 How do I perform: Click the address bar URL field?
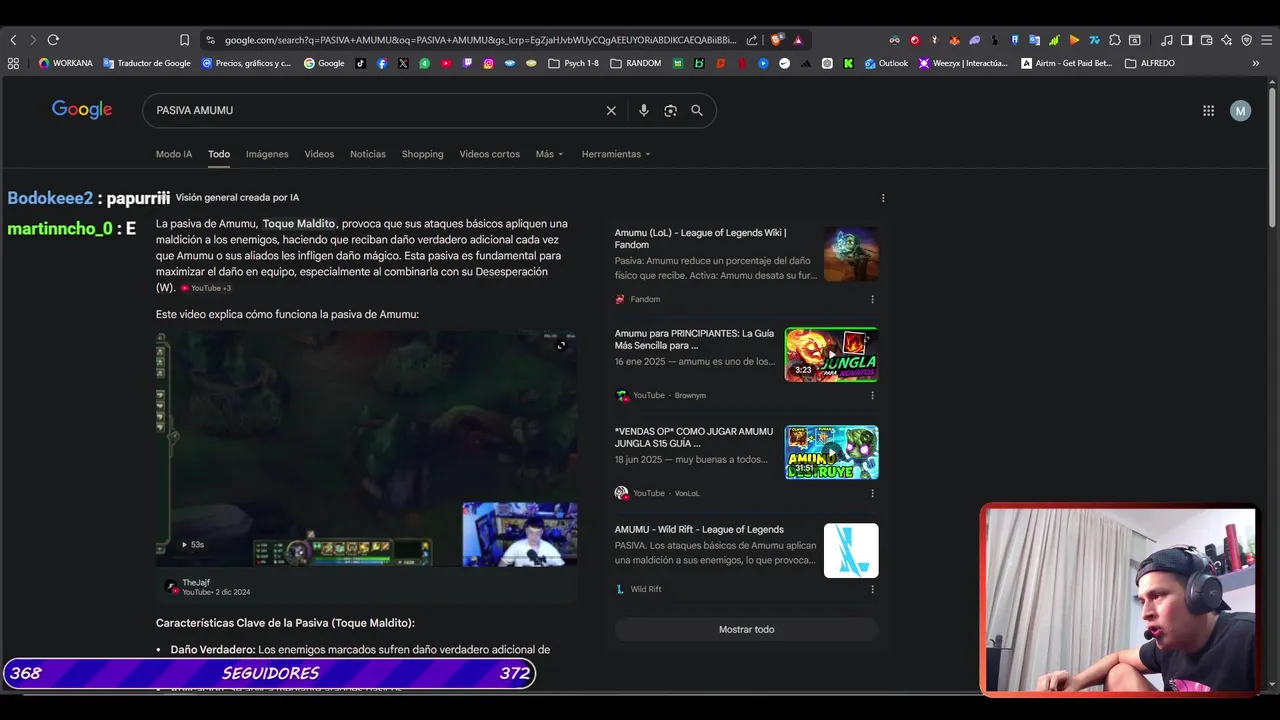[480, 40]
